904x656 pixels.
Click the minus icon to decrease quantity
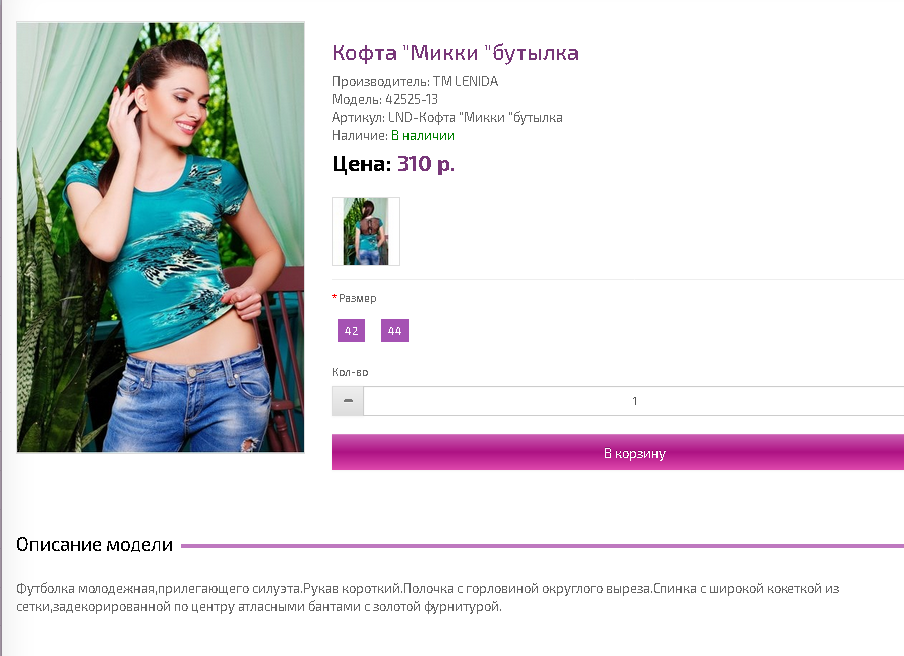tap(348, 401)
